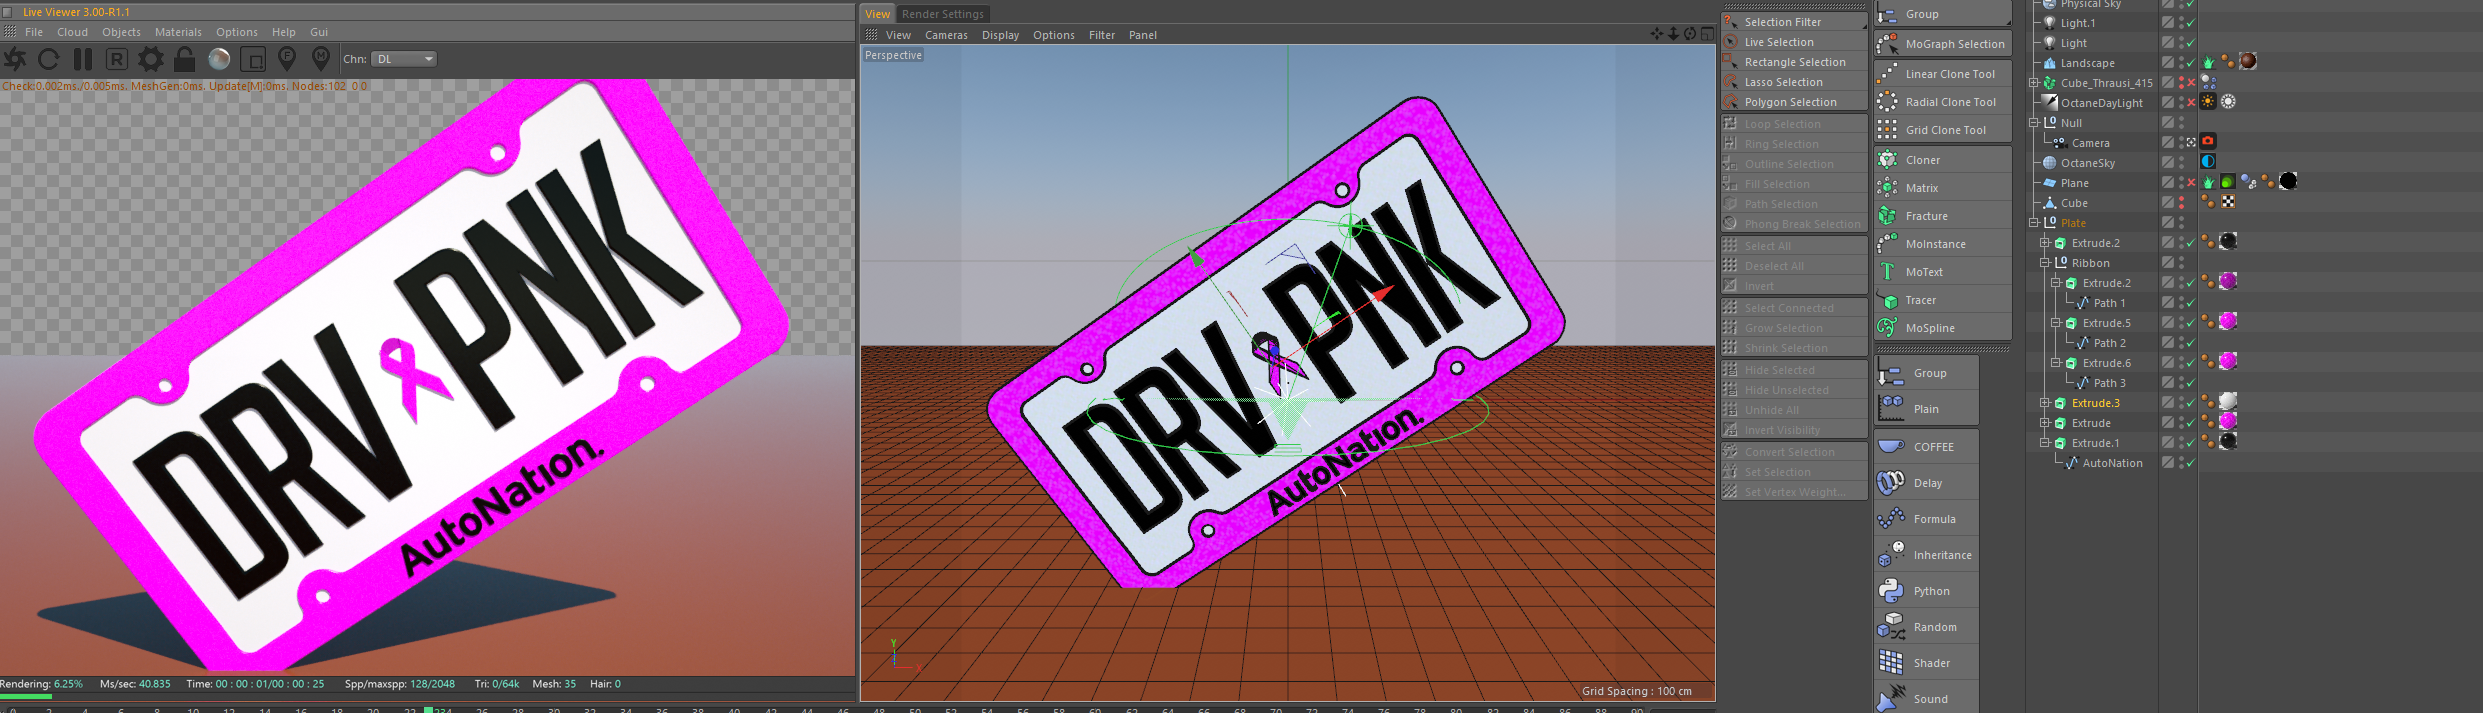This screenshot has width=2483, height=713.
Task: Collapse Extrude.6 in the object tree
Action: coord(2056,363)
